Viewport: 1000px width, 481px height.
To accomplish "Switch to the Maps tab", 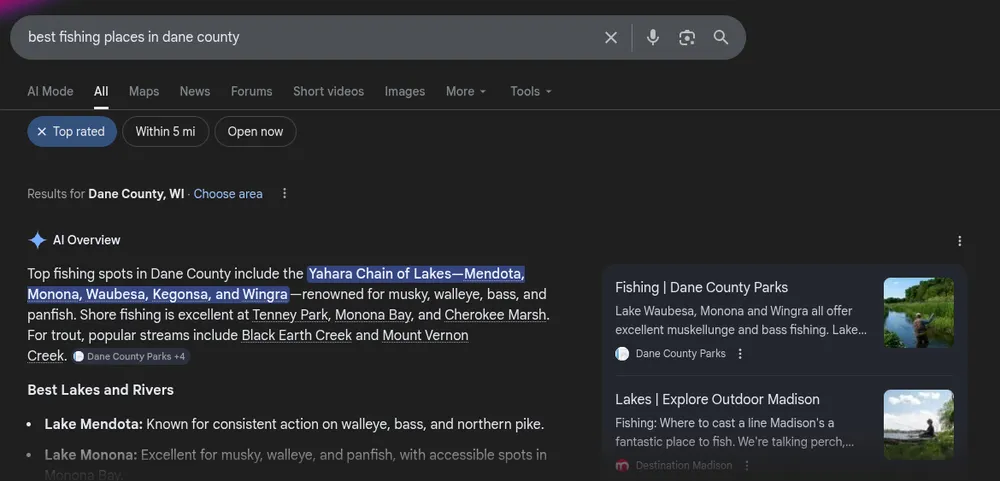I will pyautogui.click(x=144, y=91).
